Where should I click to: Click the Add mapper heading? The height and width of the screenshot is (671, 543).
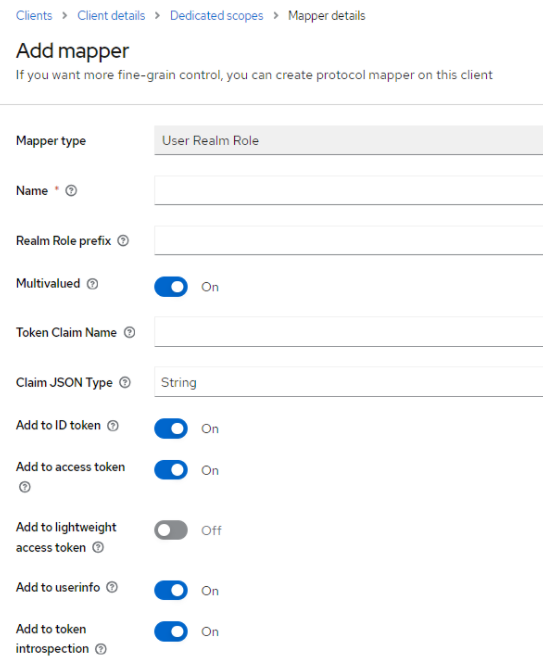pyautogui.click(x=72, y=51)
